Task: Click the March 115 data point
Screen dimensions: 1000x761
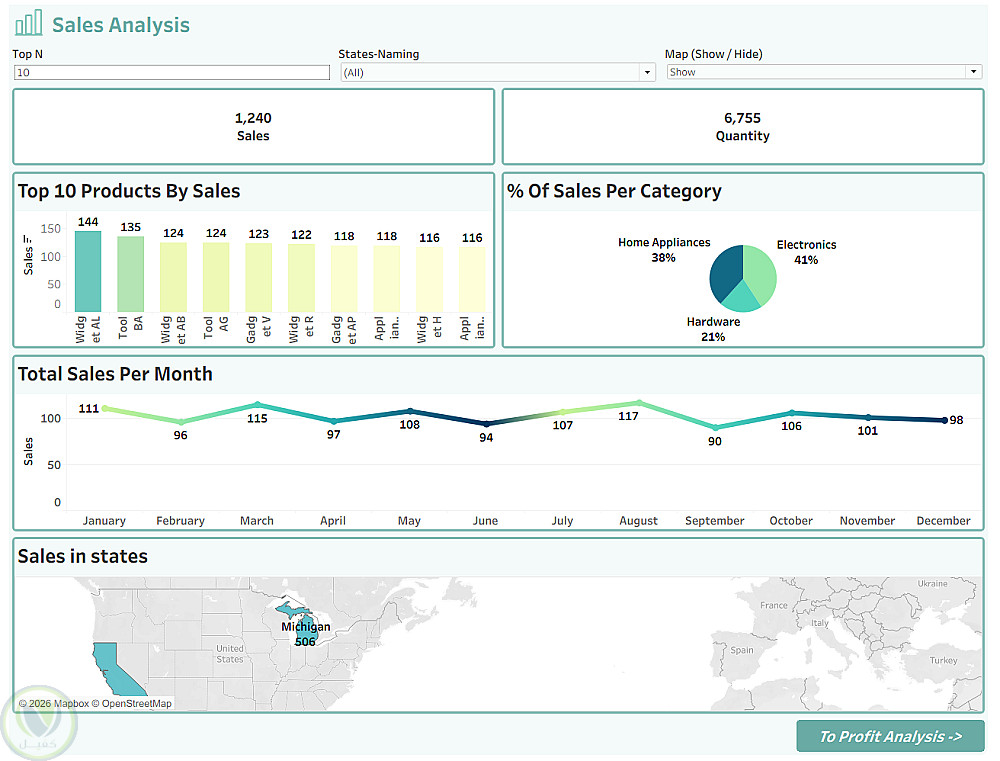Action: 257,404
